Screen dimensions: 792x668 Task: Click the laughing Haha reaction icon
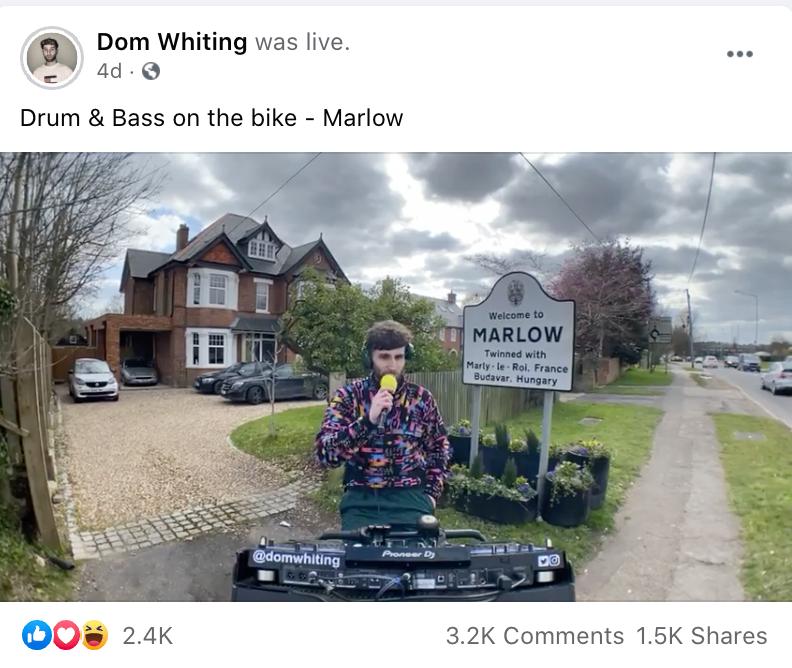(x=95, y=635)
